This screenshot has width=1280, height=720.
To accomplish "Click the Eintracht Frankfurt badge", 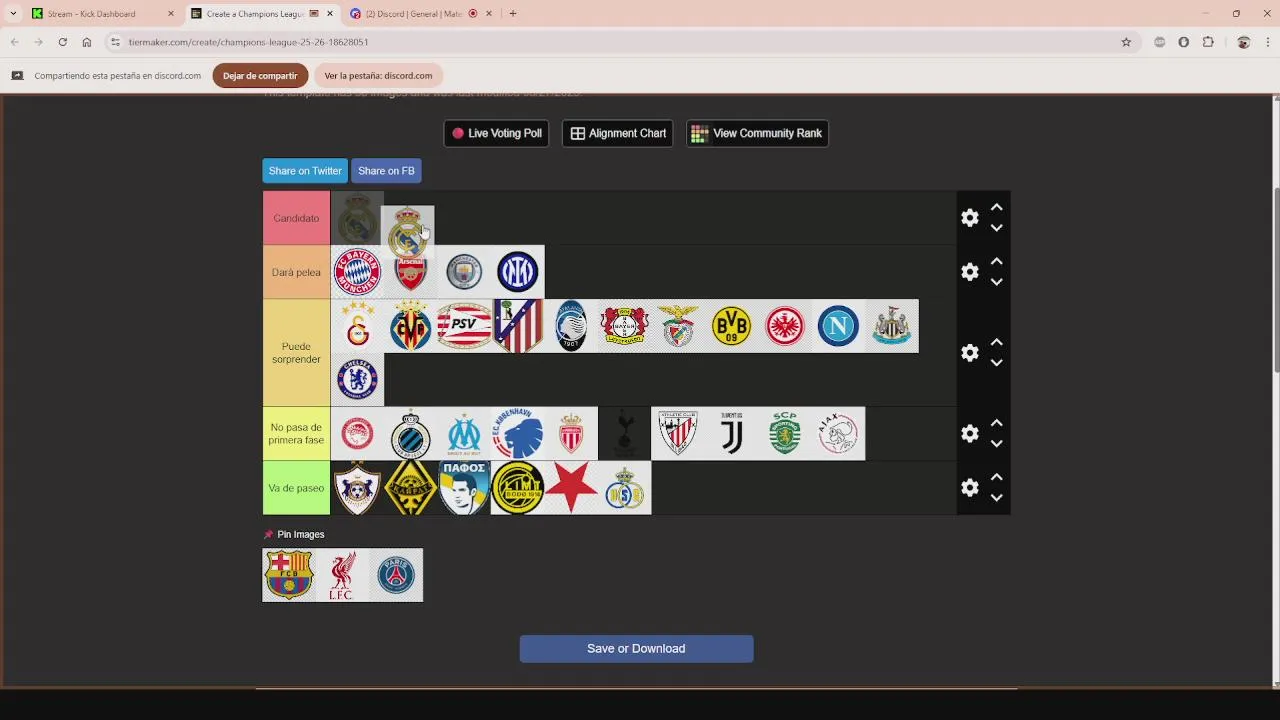I will coord(785,326).
